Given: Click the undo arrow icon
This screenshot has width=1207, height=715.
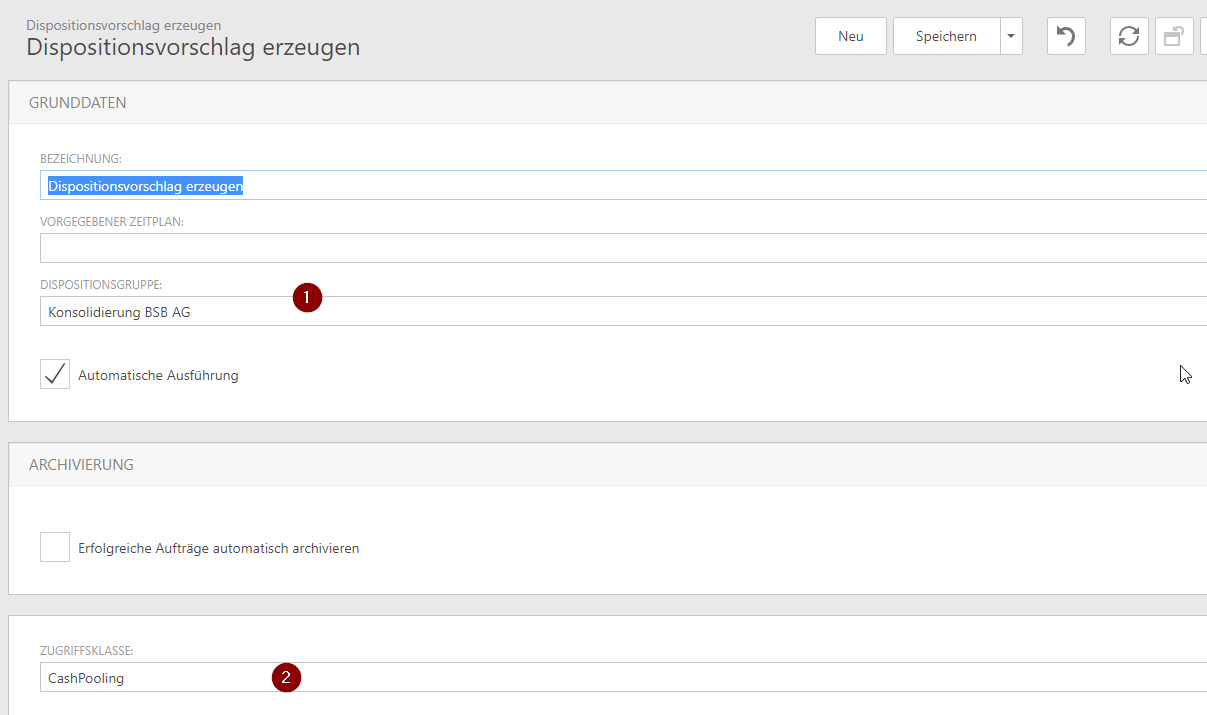Looking at the screenshot, I should (x=1066, y=36).
